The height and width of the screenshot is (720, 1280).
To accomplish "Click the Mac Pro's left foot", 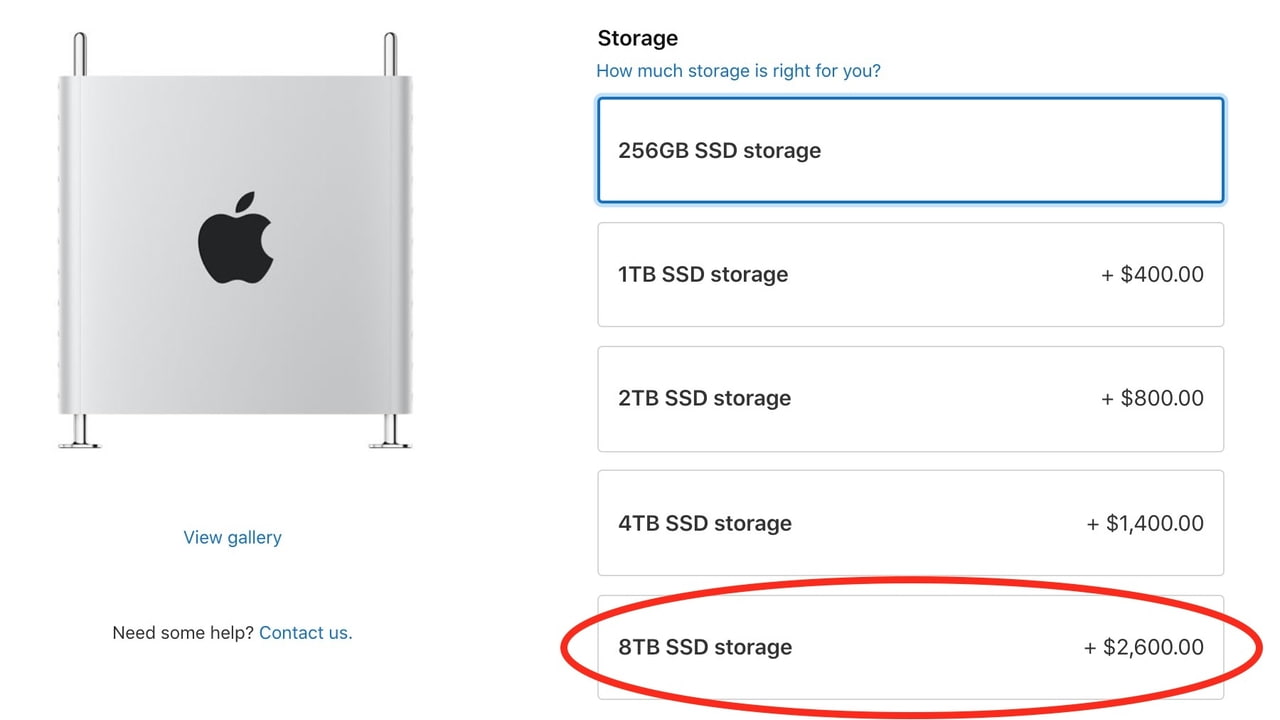I will point(78,432).
